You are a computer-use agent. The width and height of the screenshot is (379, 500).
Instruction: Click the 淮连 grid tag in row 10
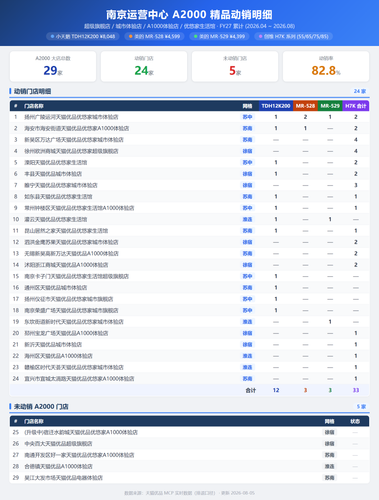(x=247, y=219)
